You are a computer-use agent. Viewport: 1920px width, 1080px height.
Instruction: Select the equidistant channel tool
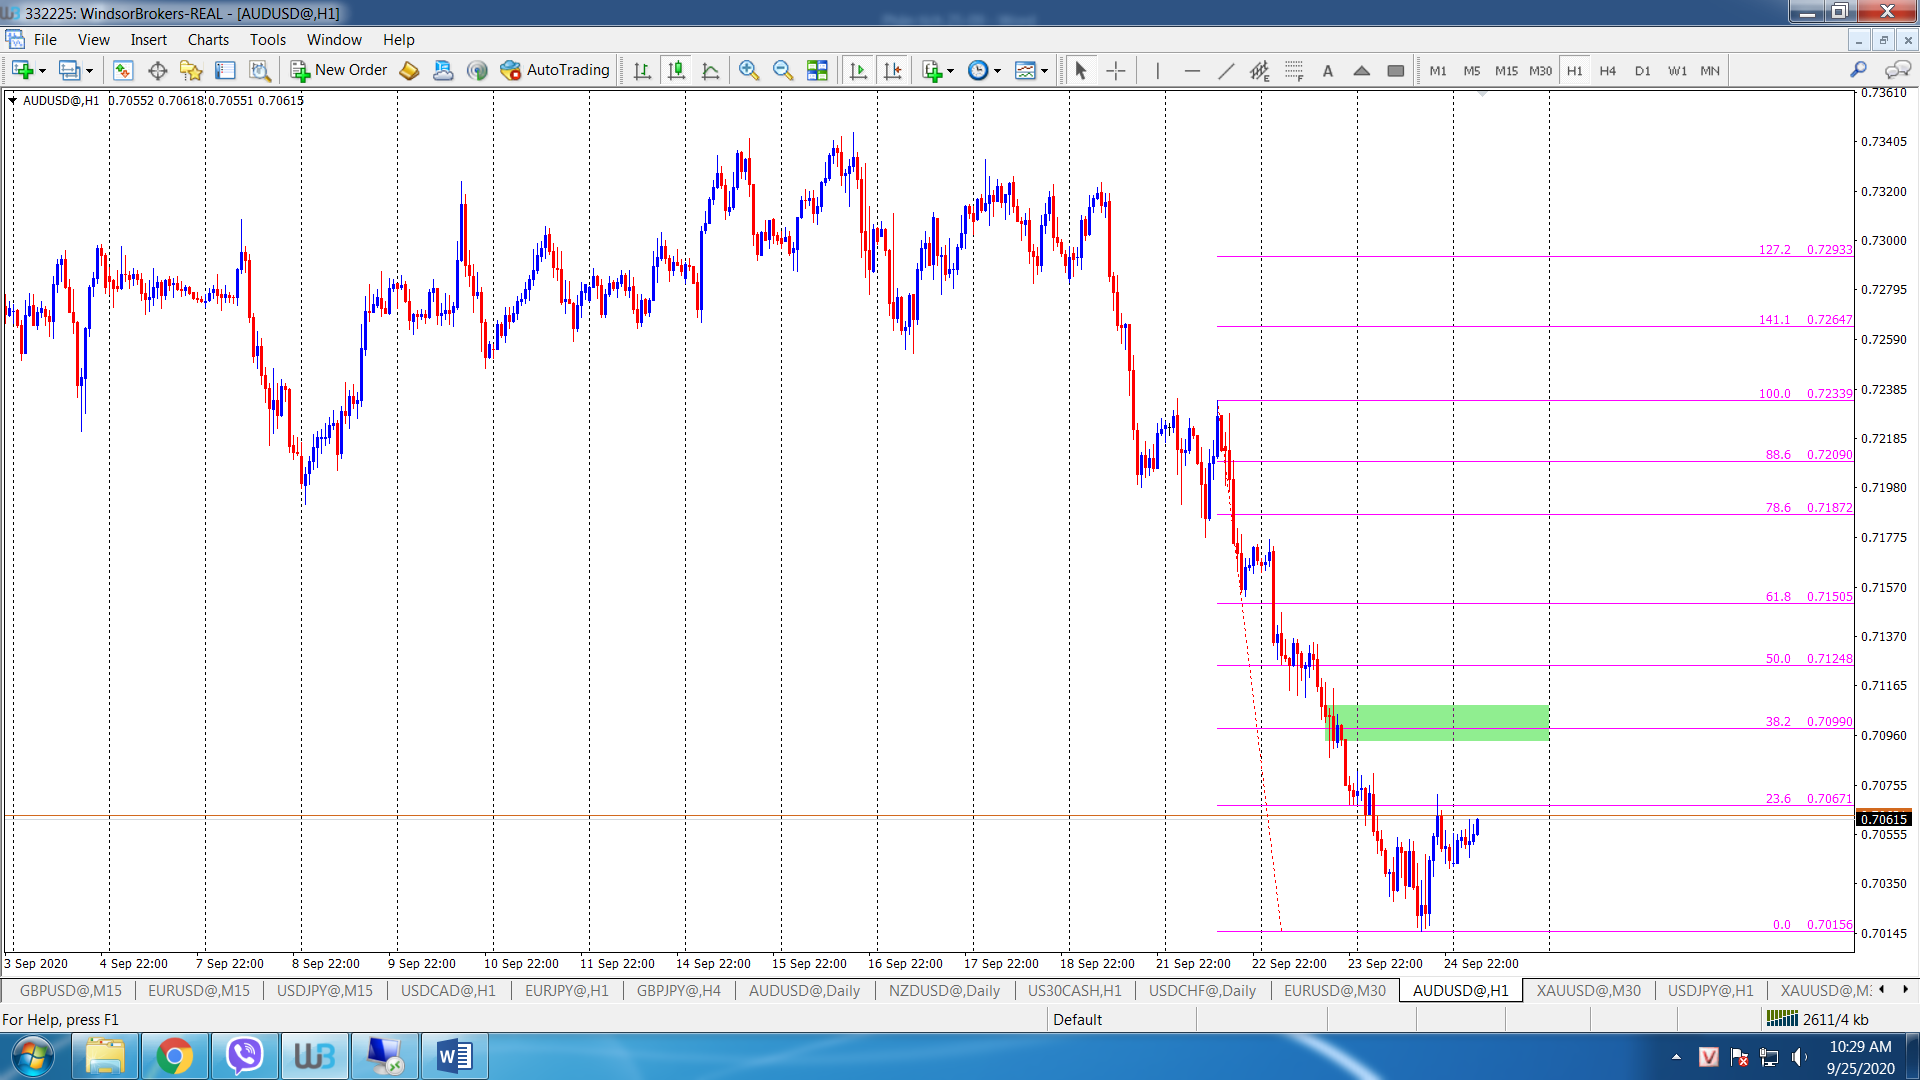coord(1260,70)
